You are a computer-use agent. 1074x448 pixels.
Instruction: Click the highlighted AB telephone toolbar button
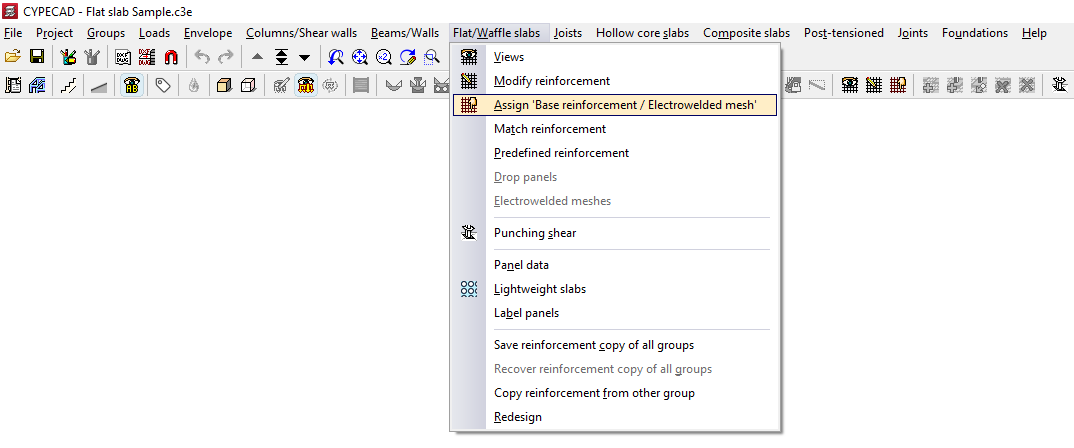point(131,86)
